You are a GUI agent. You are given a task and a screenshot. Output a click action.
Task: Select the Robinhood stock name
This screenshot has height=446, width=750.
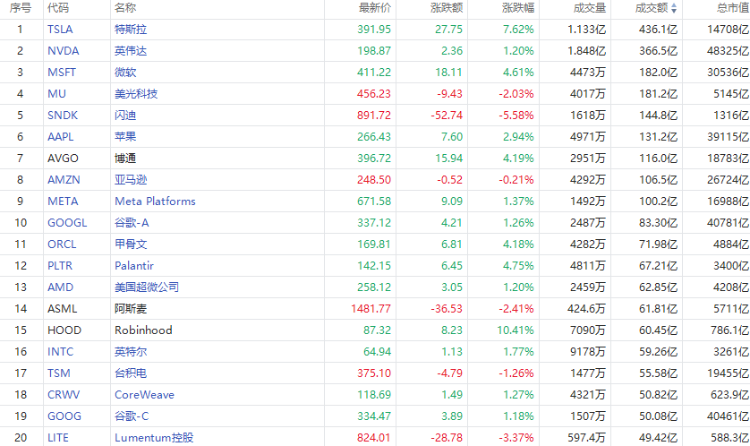(143, 330)
